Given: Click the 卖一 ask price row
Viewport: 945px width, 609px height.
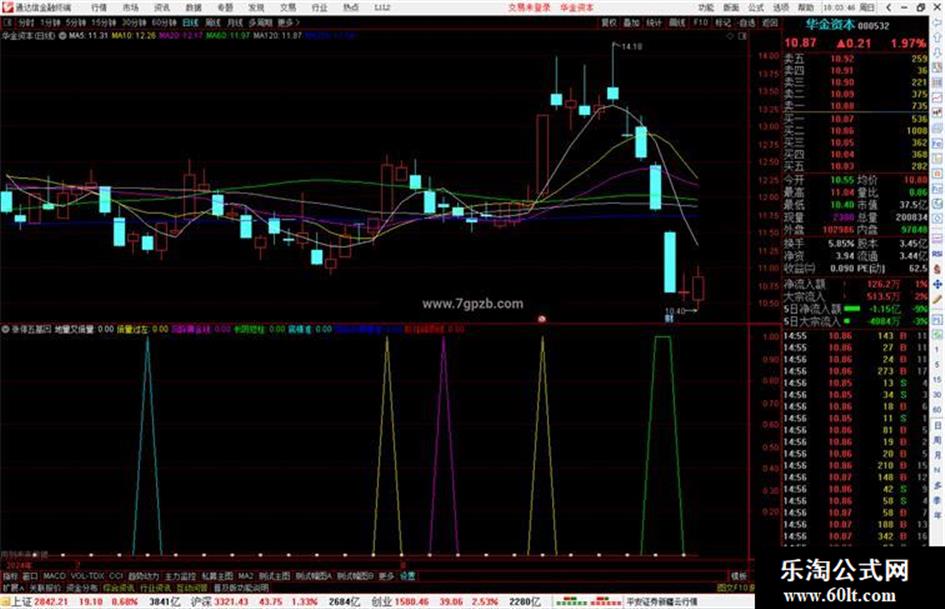Looking at the screenshot, I should click(855, 106).
